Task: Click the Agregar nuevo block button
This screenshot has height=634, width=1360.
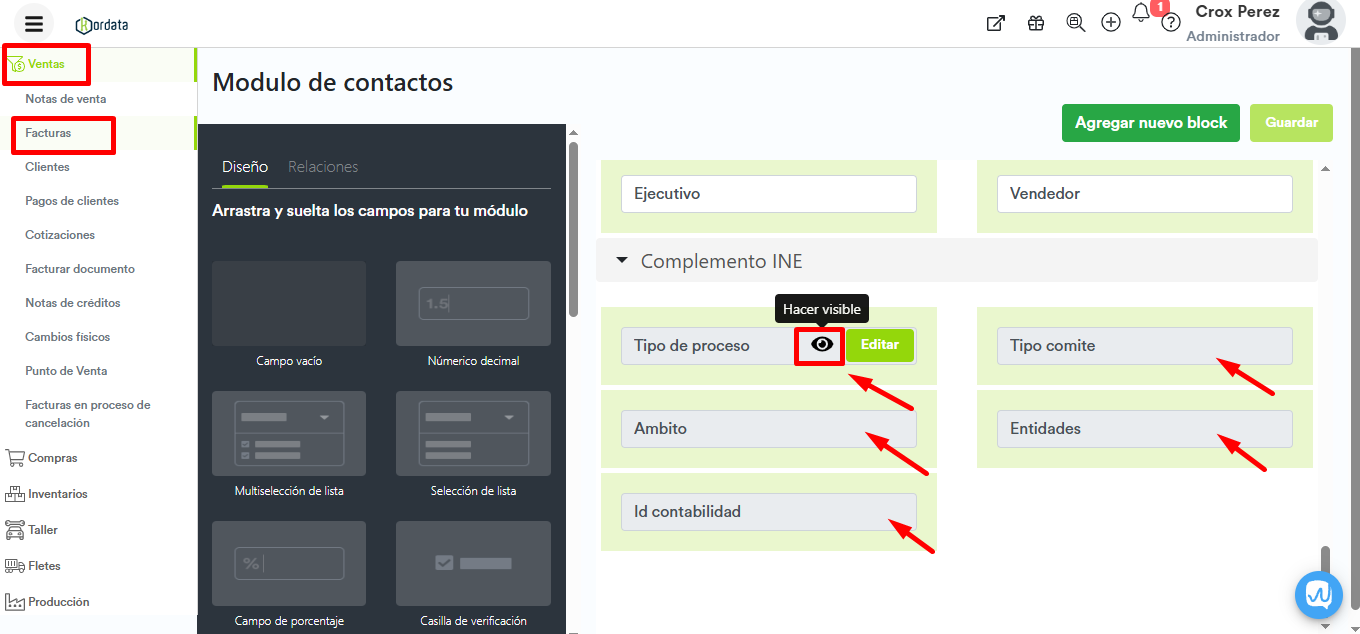Action: [1151, 123]
